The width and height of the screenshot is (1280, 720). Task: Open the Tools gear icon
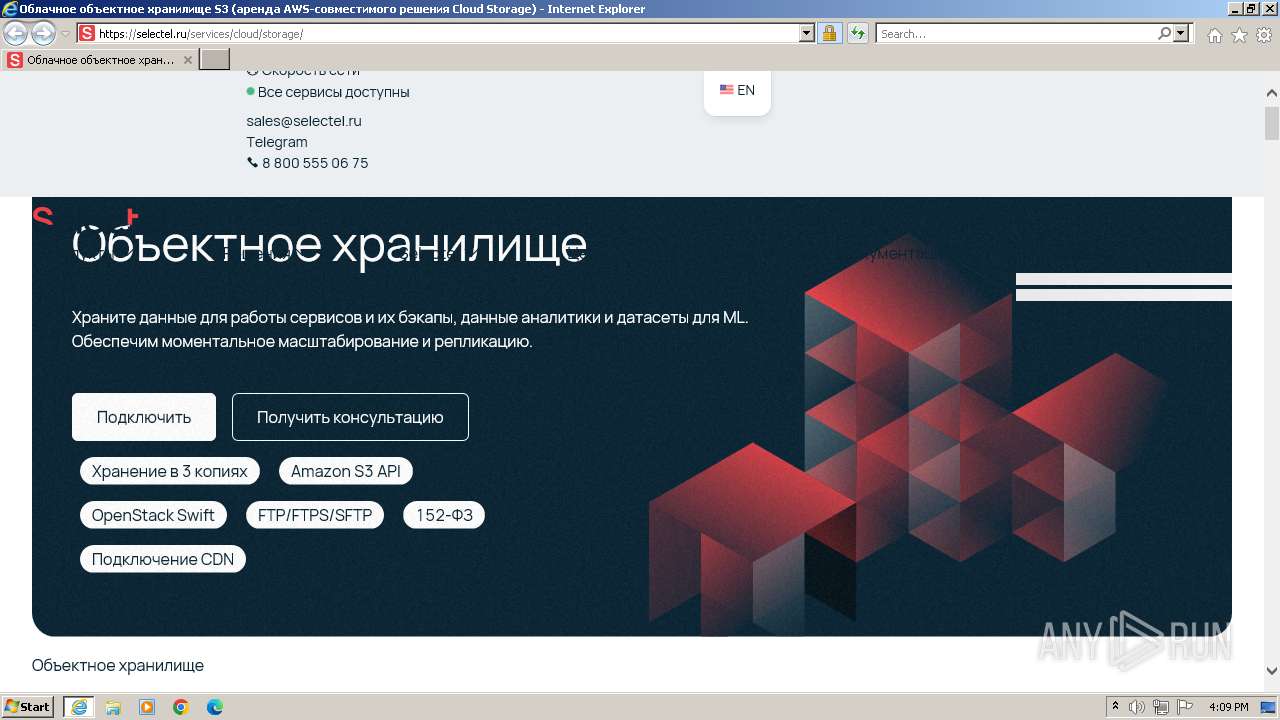(x=1264, y=35)
